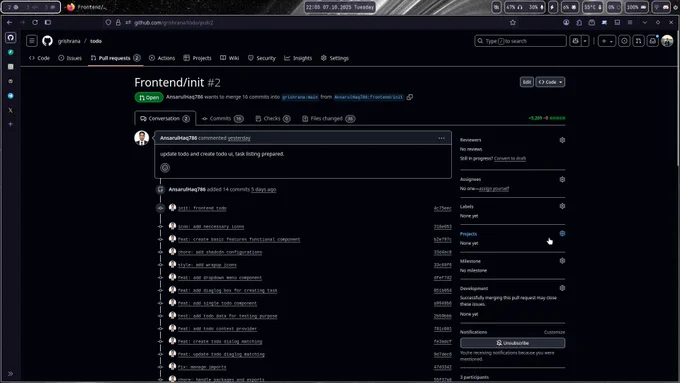Click the GitHub Octocat logo
Viewport: 680px width, 383px height.
47,41
